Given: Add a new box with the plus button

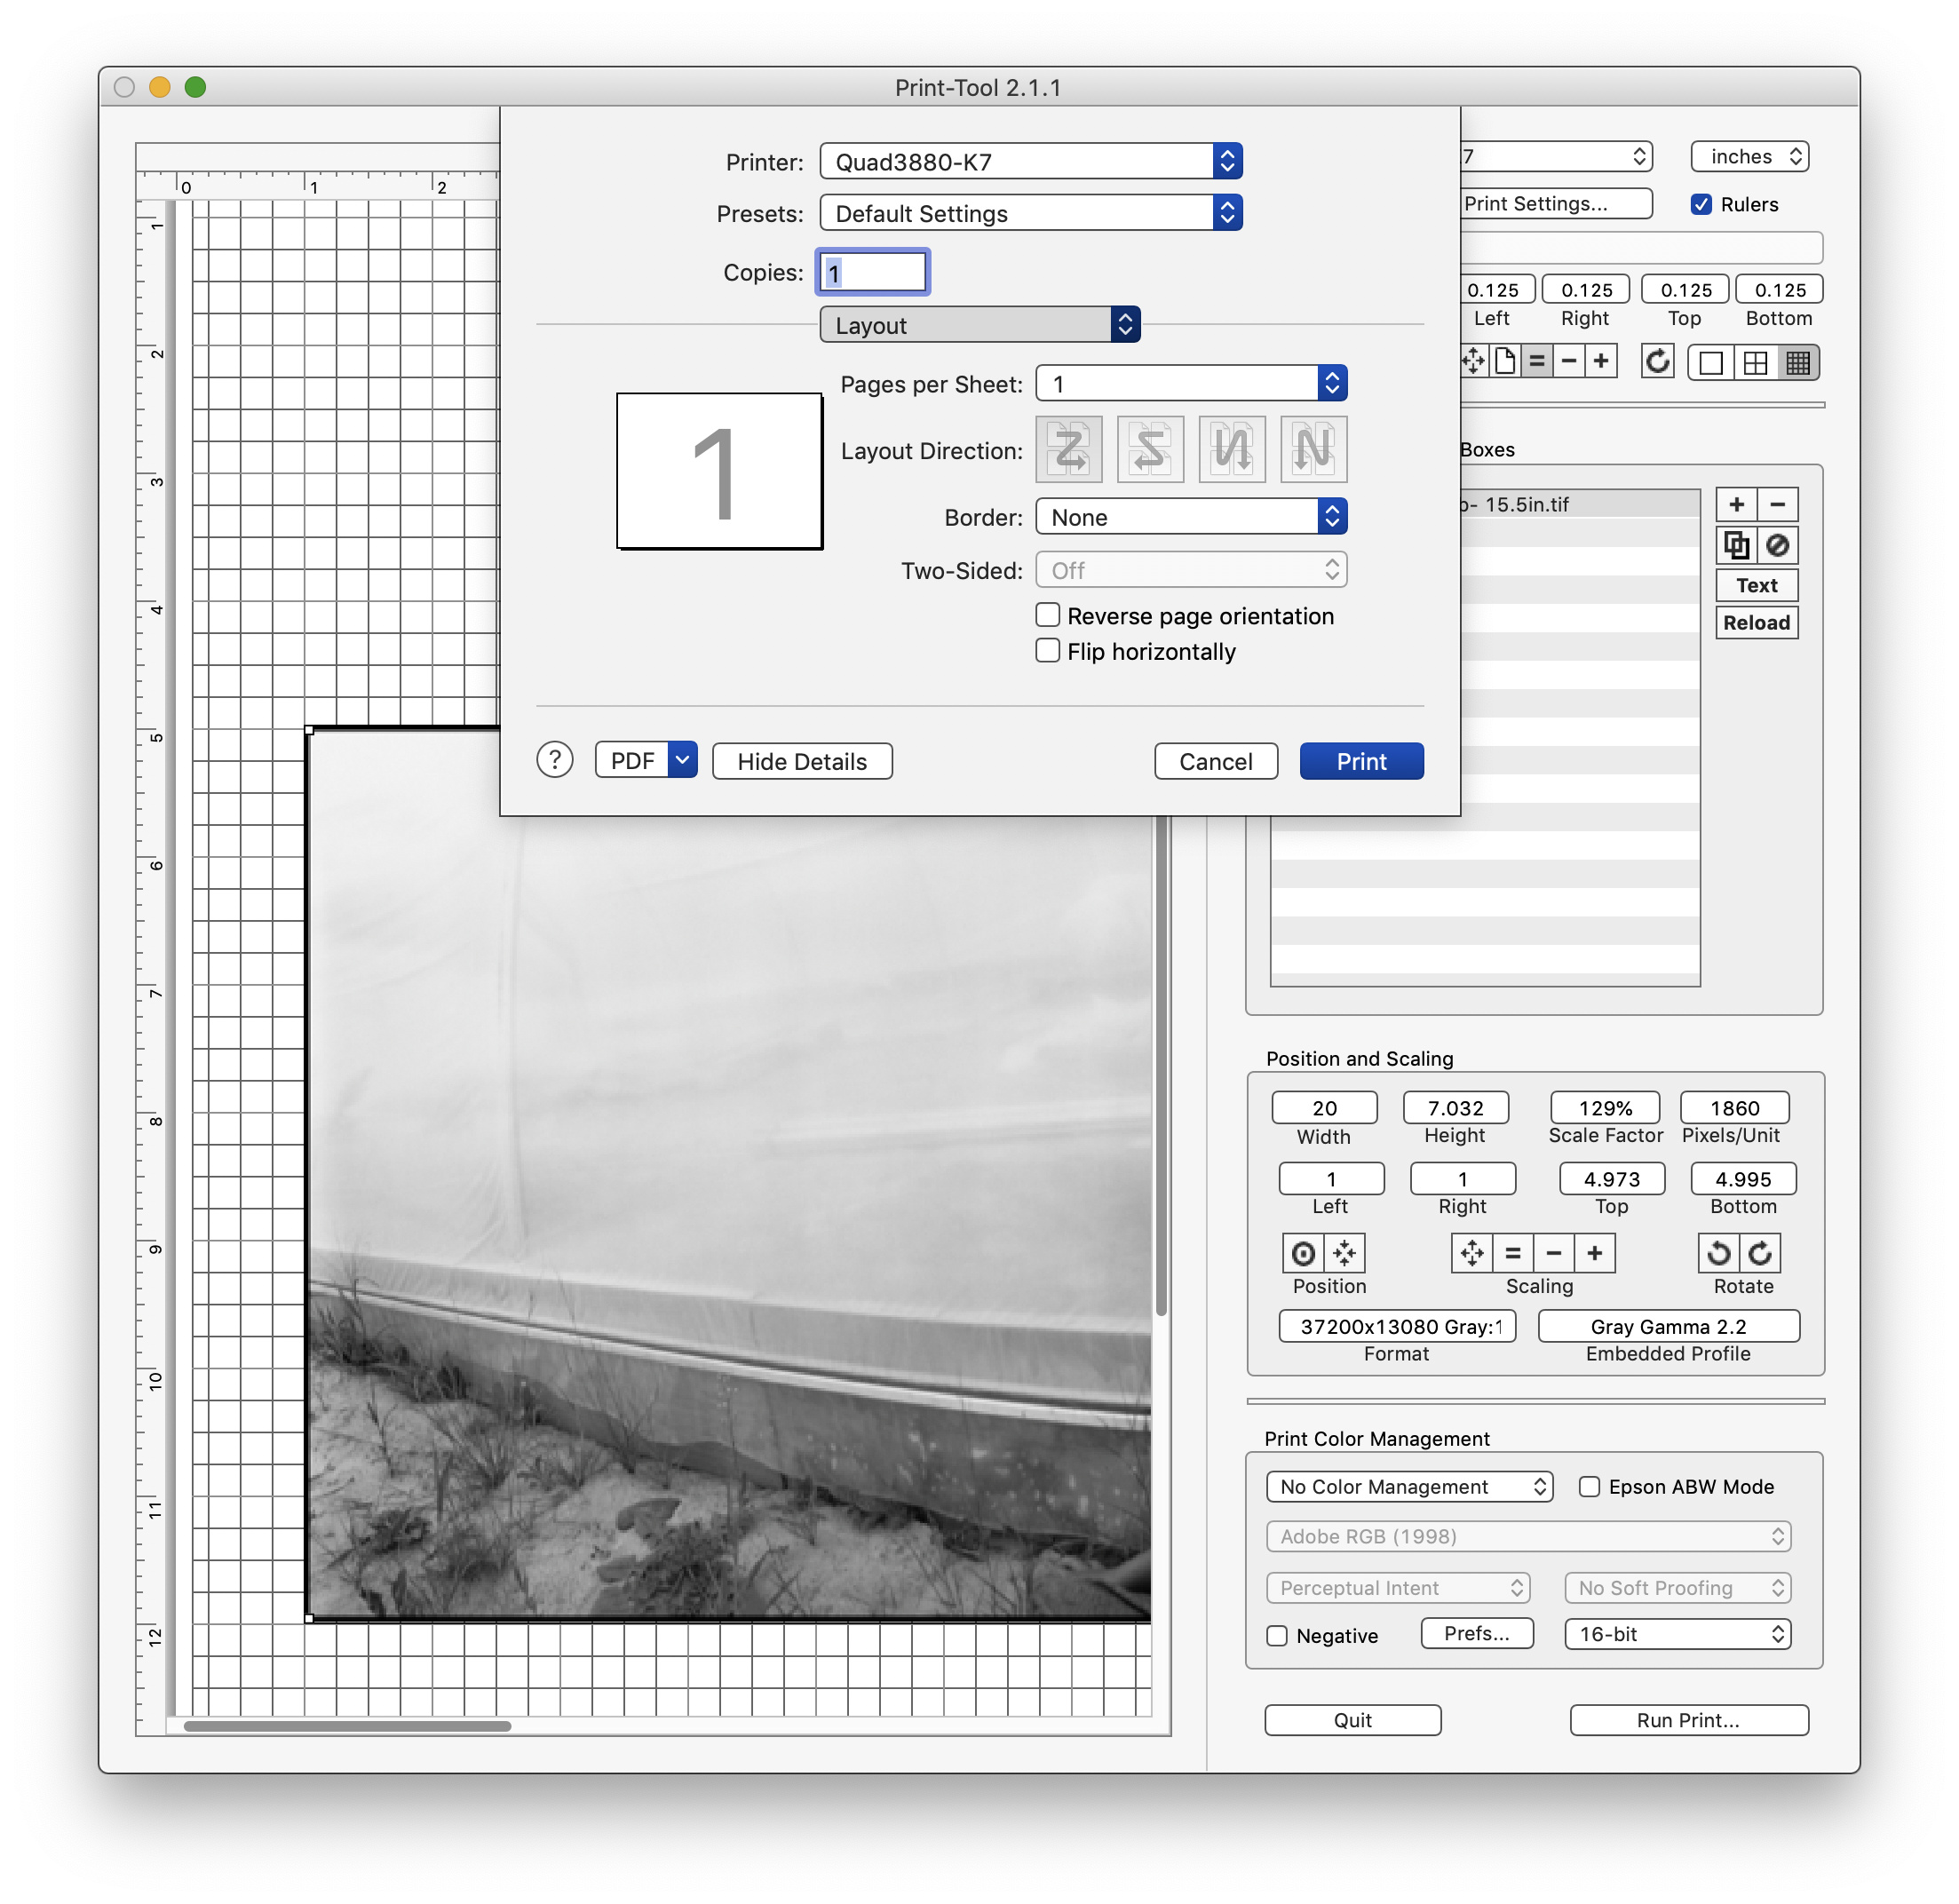Looking at the screenshot, I should [x=1736, y=504].
